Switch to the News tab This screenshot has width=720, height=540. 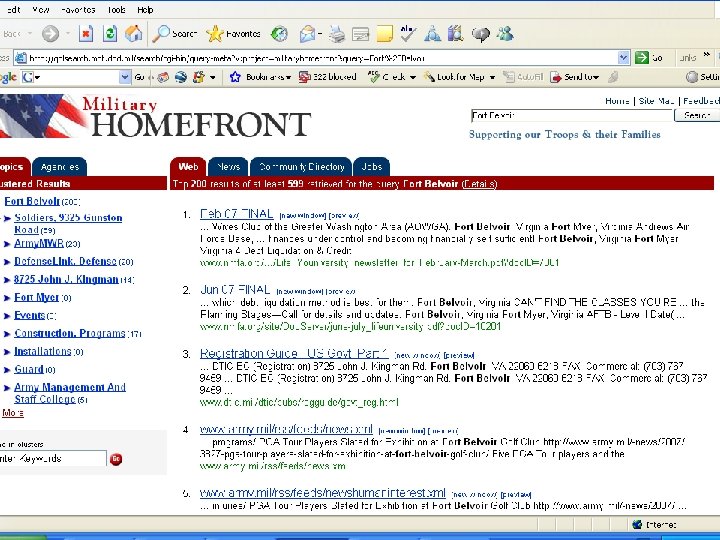tap(228, 167)
